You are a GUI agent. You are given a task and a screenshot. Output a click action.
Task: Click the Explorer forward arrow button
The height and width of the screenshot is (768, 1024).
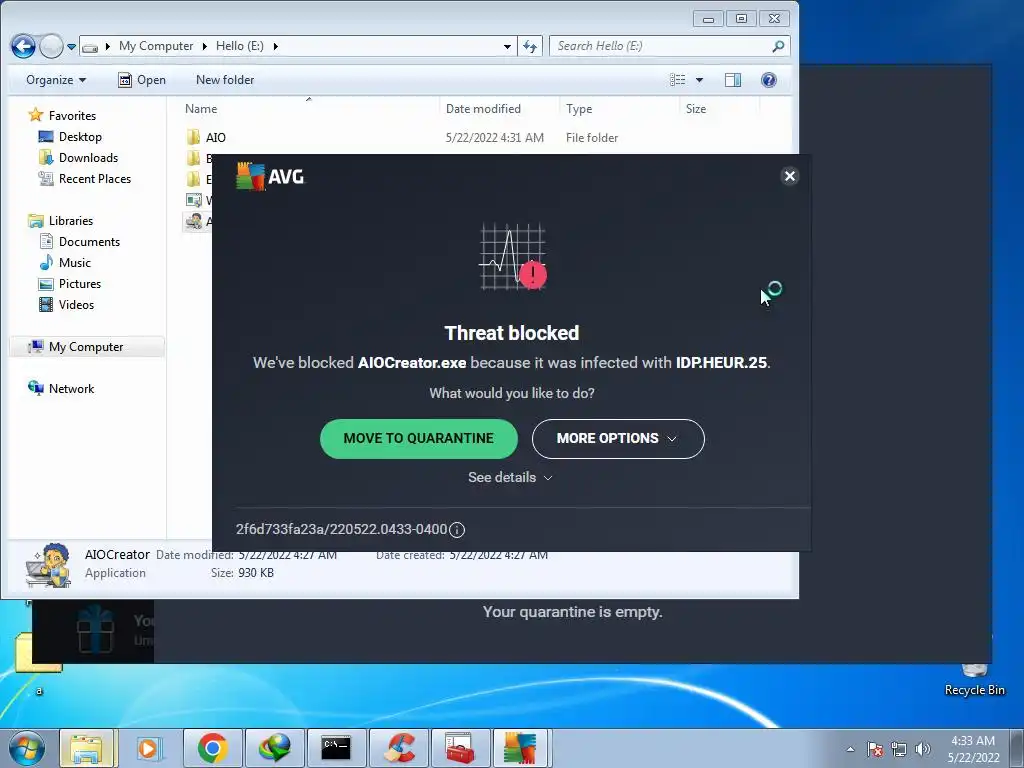pos(52,46)
